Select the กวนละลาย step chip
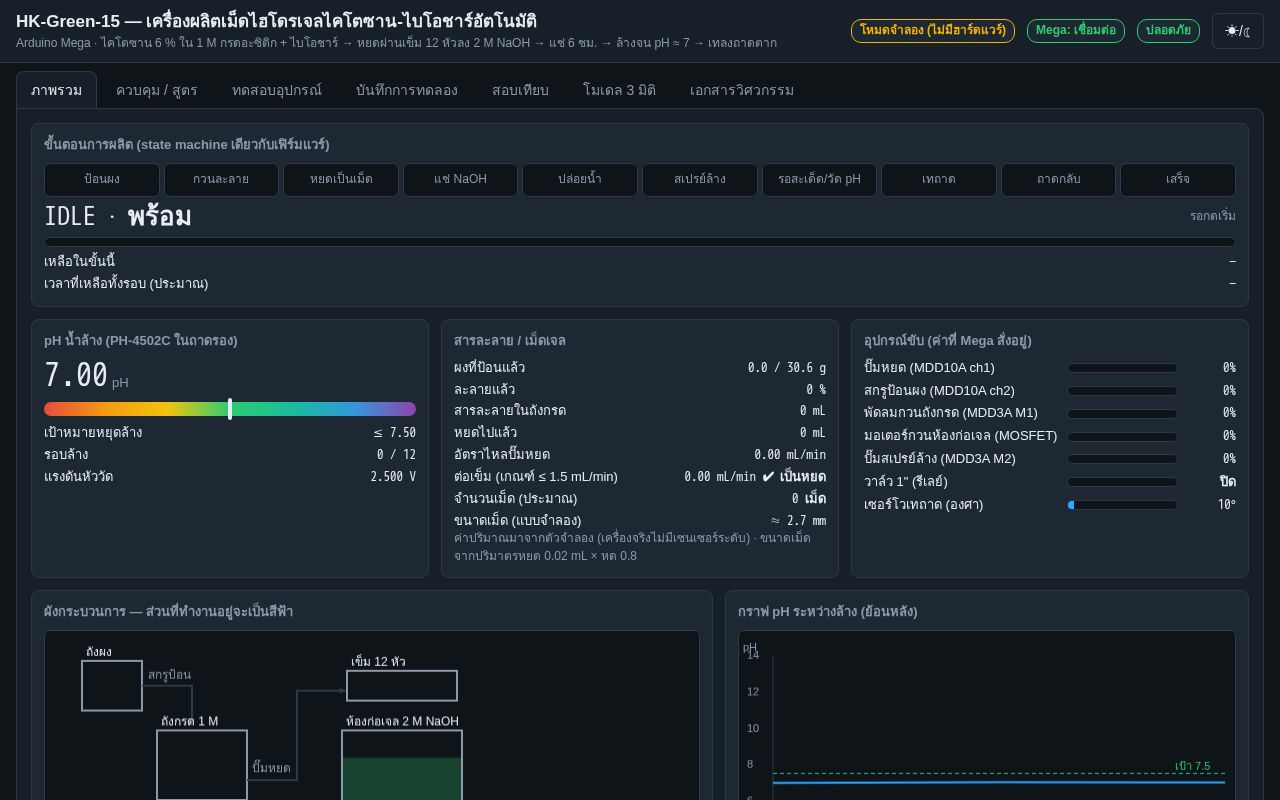This screenshot has height=800, width=1280. point(221,180)
